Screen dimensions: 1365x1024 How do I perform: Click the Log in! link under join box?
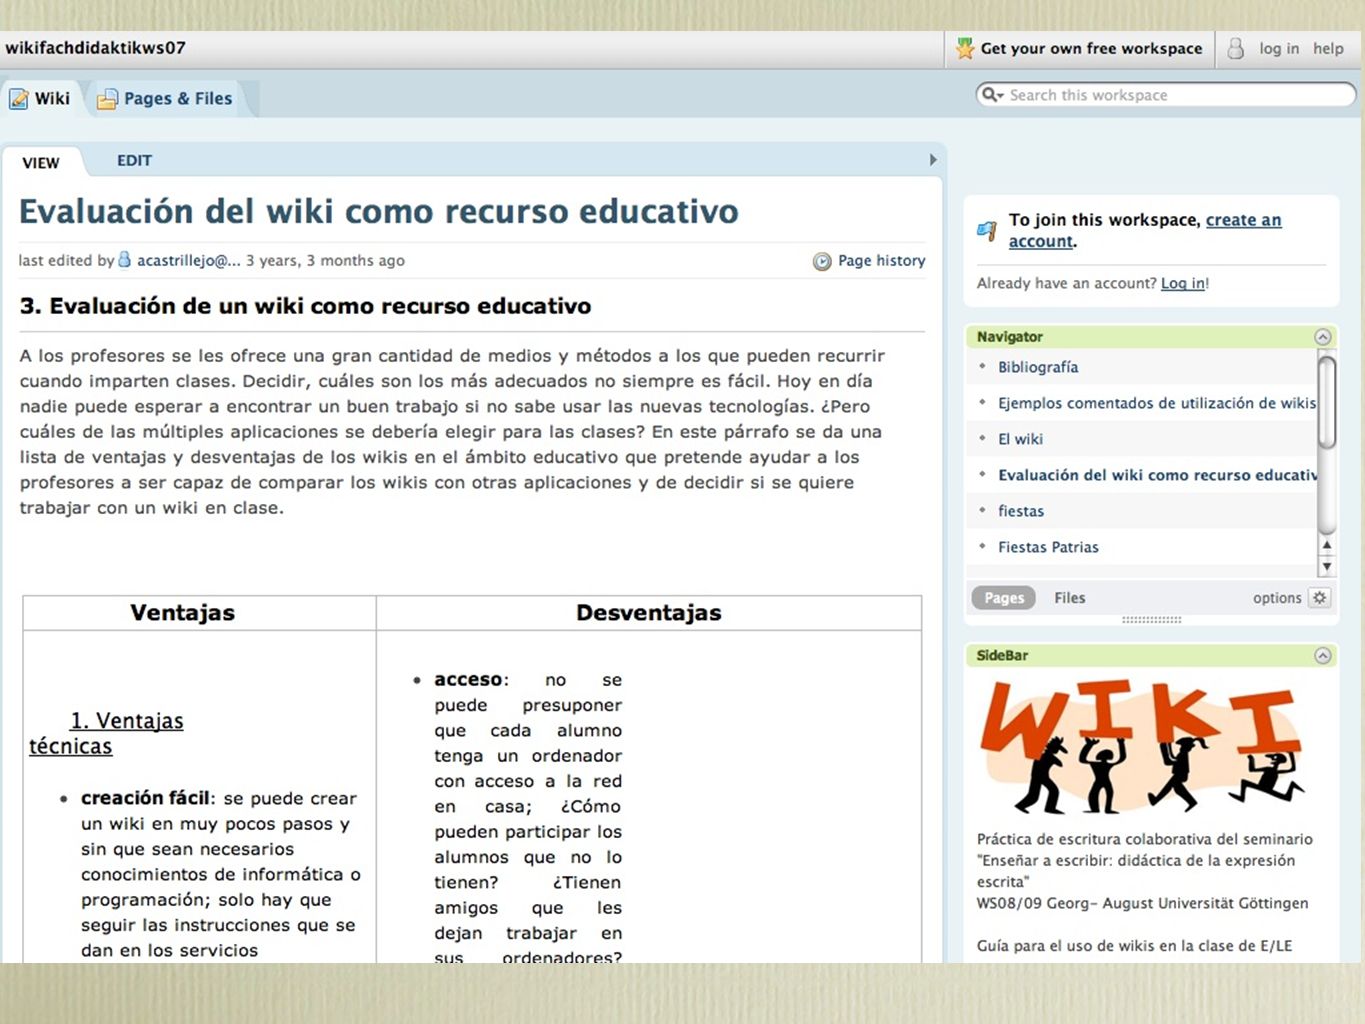coord(1185,283)
